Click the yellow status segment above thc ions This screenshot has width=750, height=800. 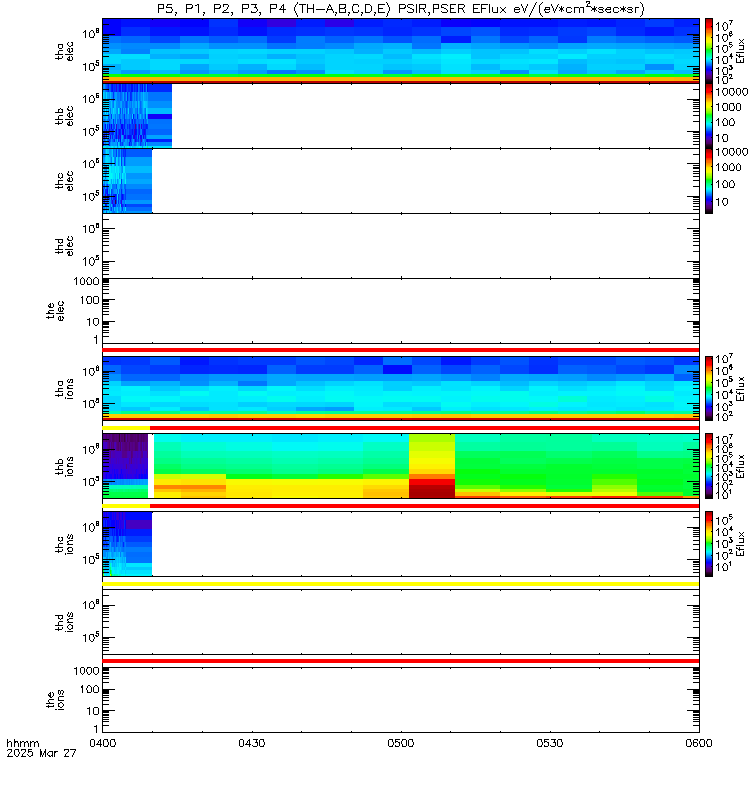[x=126, y=506]
